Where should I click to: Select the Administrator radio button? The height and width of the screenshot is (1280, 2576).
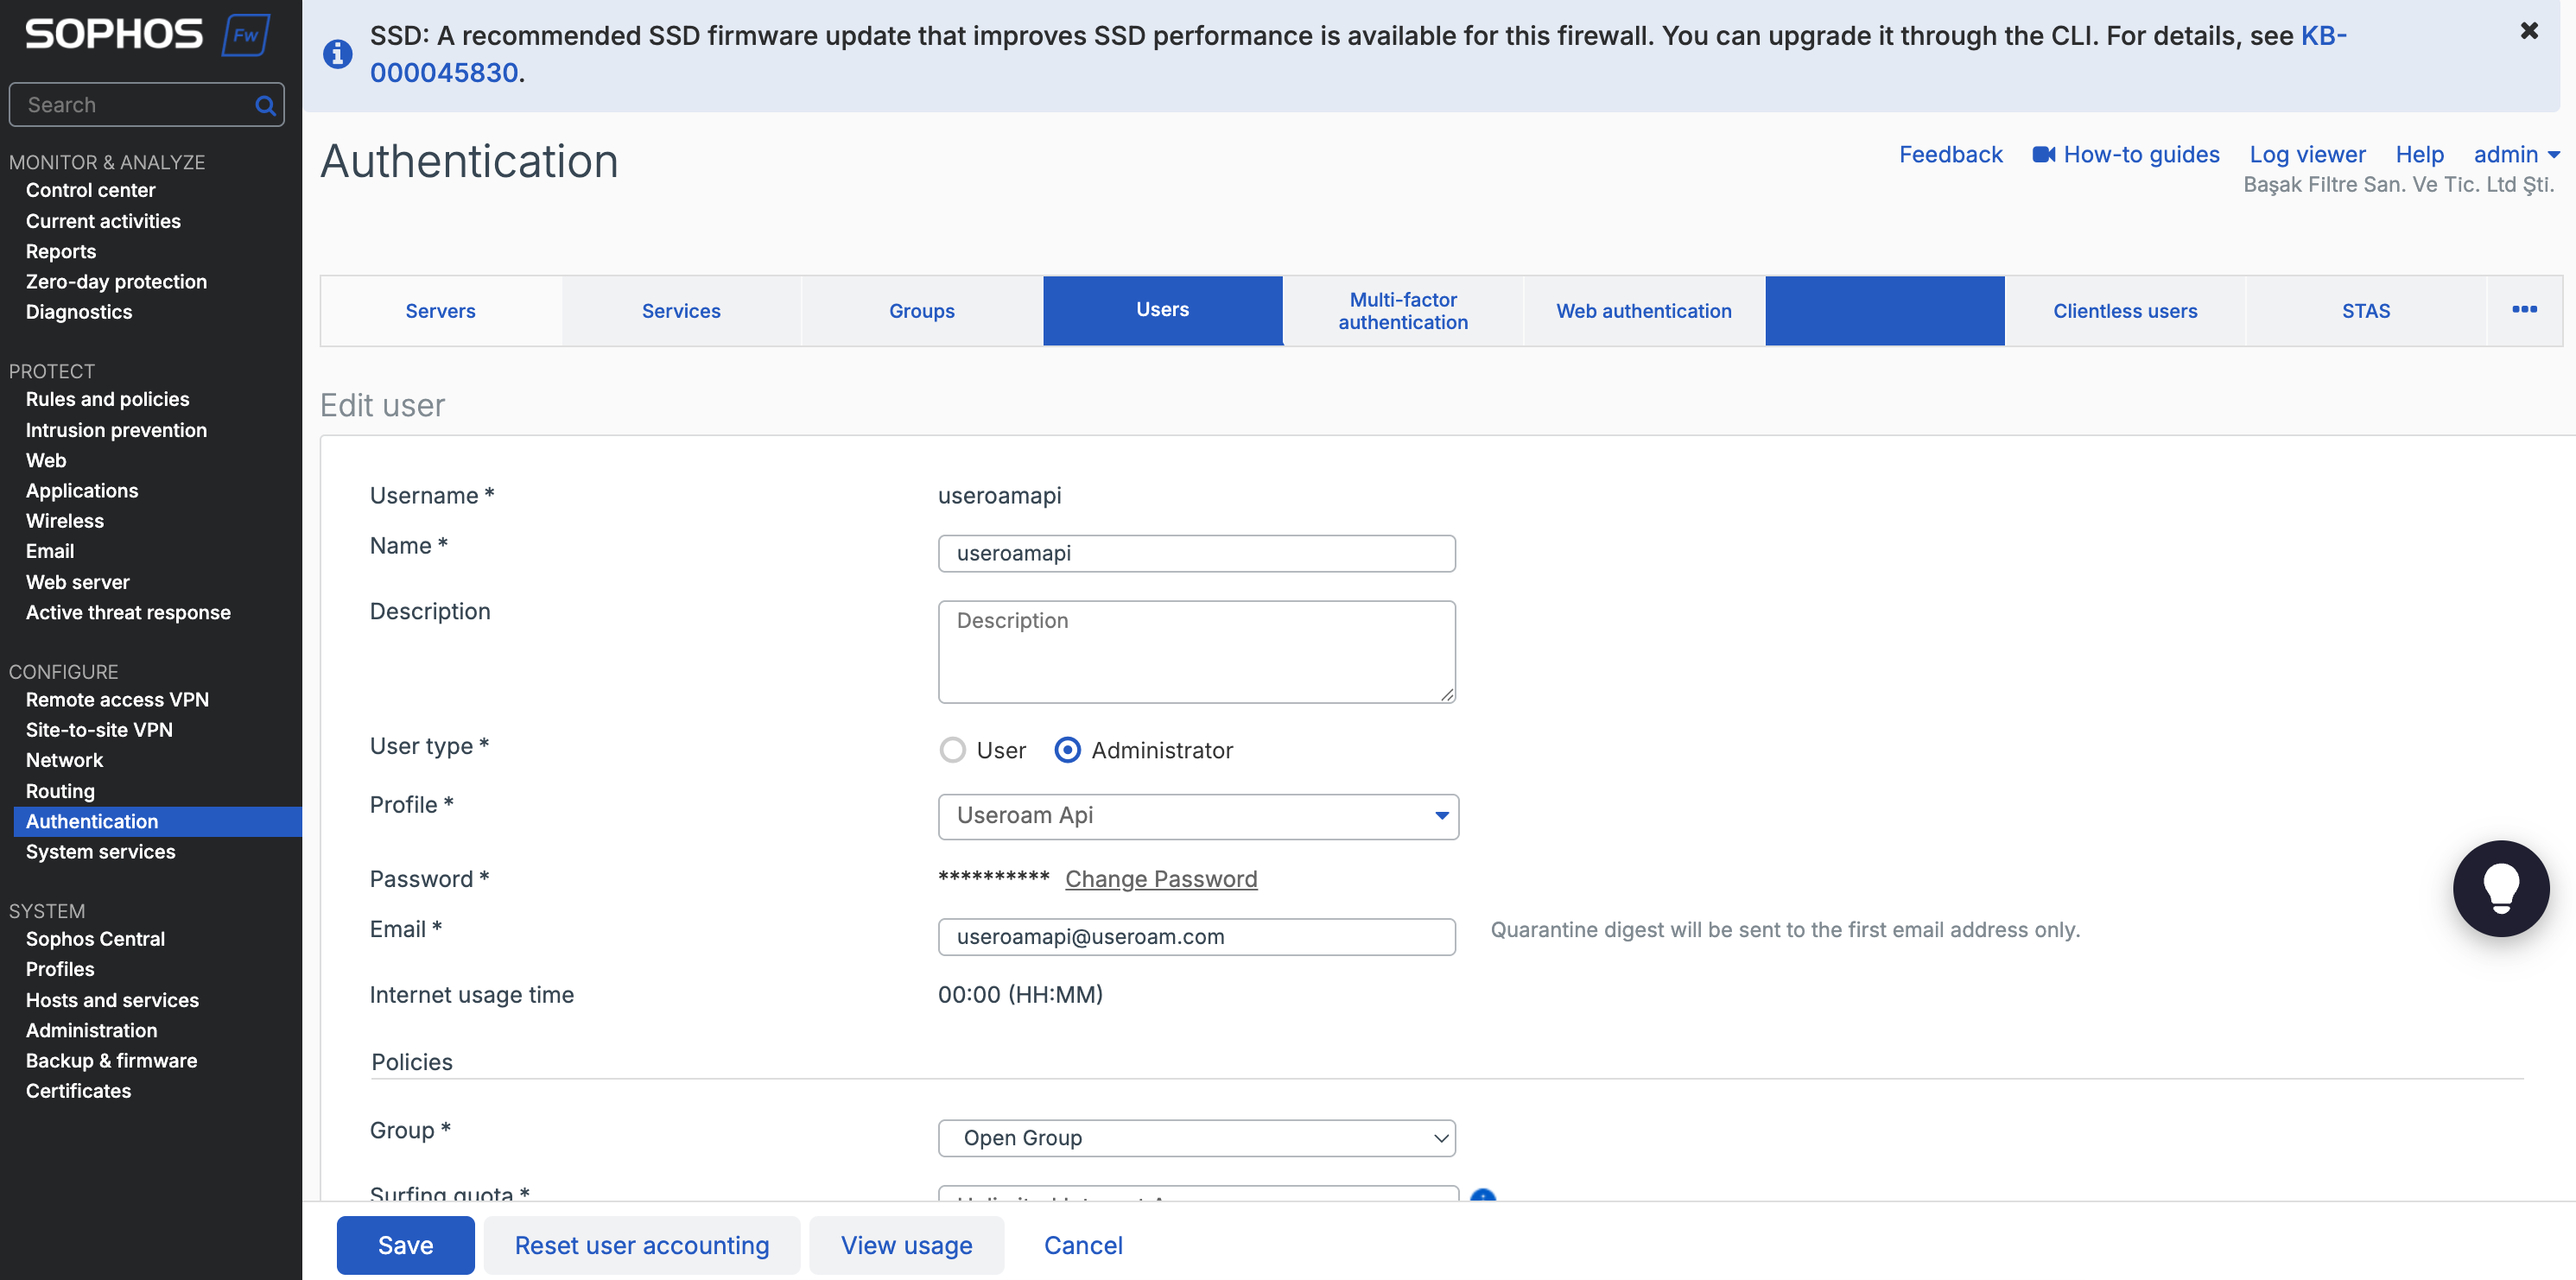tap(1067, 750)
